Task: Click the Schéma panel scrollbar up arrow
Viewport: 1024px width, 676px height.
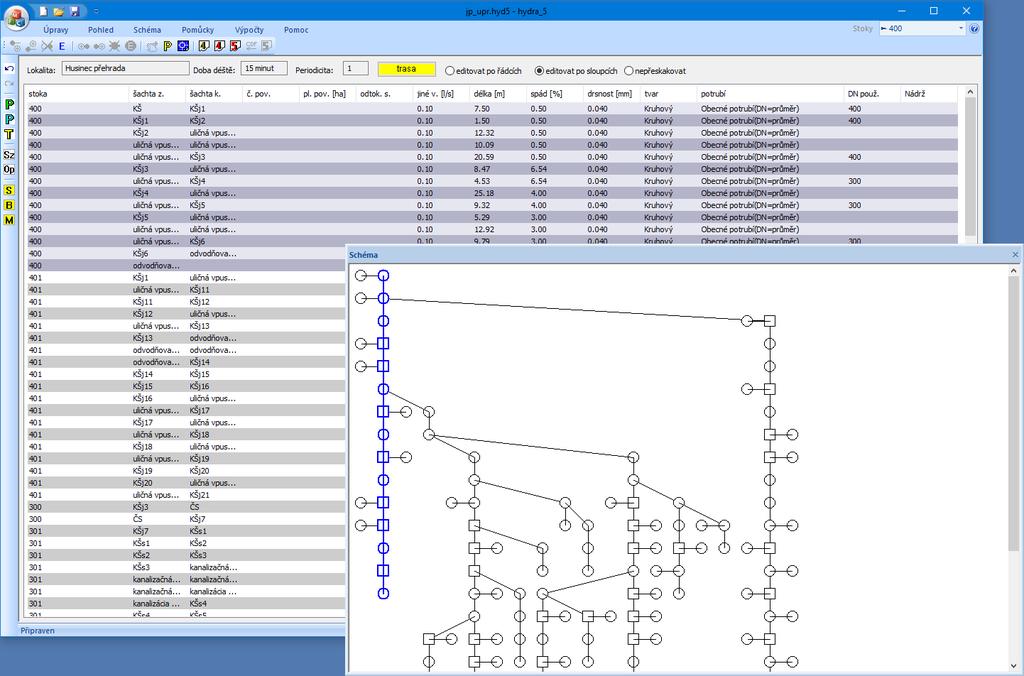Action: click(1014, 270)
